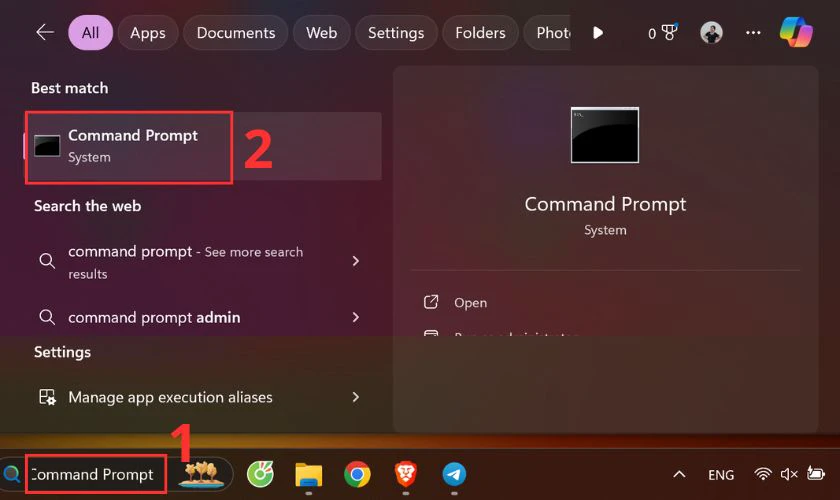Expand the command prompt web result chevron
The image size is (840, 500).
[x=356, y=261]
